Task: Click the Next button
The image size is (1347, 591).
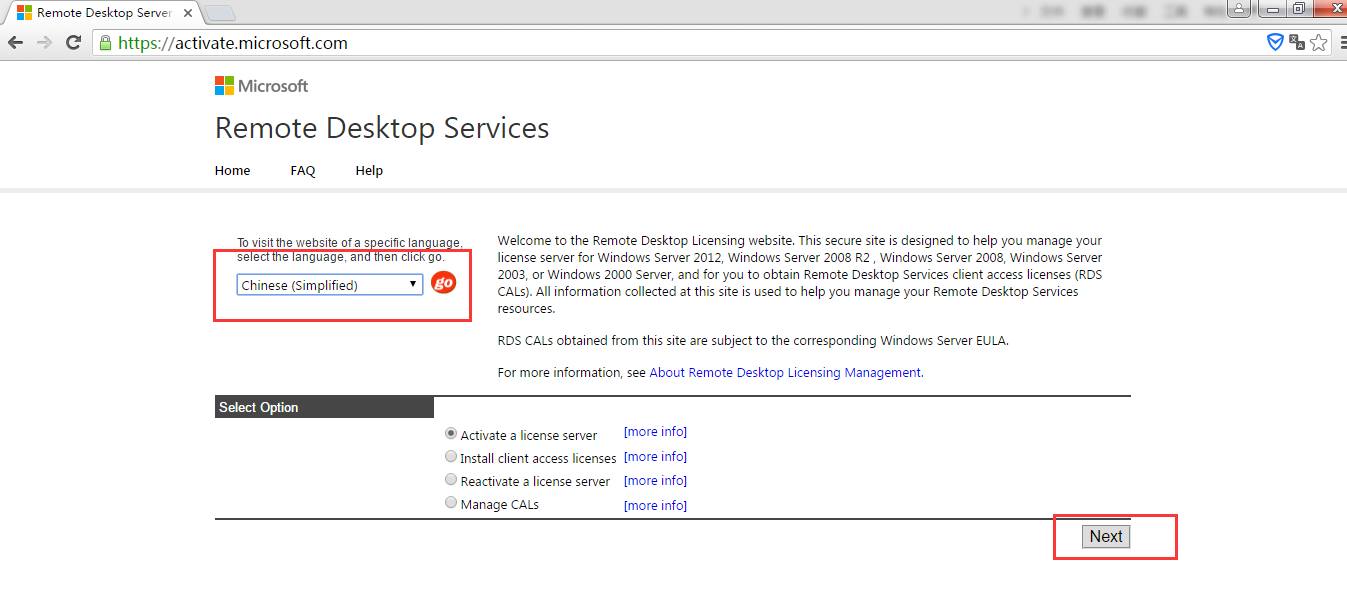Action: pos(1106,536)
